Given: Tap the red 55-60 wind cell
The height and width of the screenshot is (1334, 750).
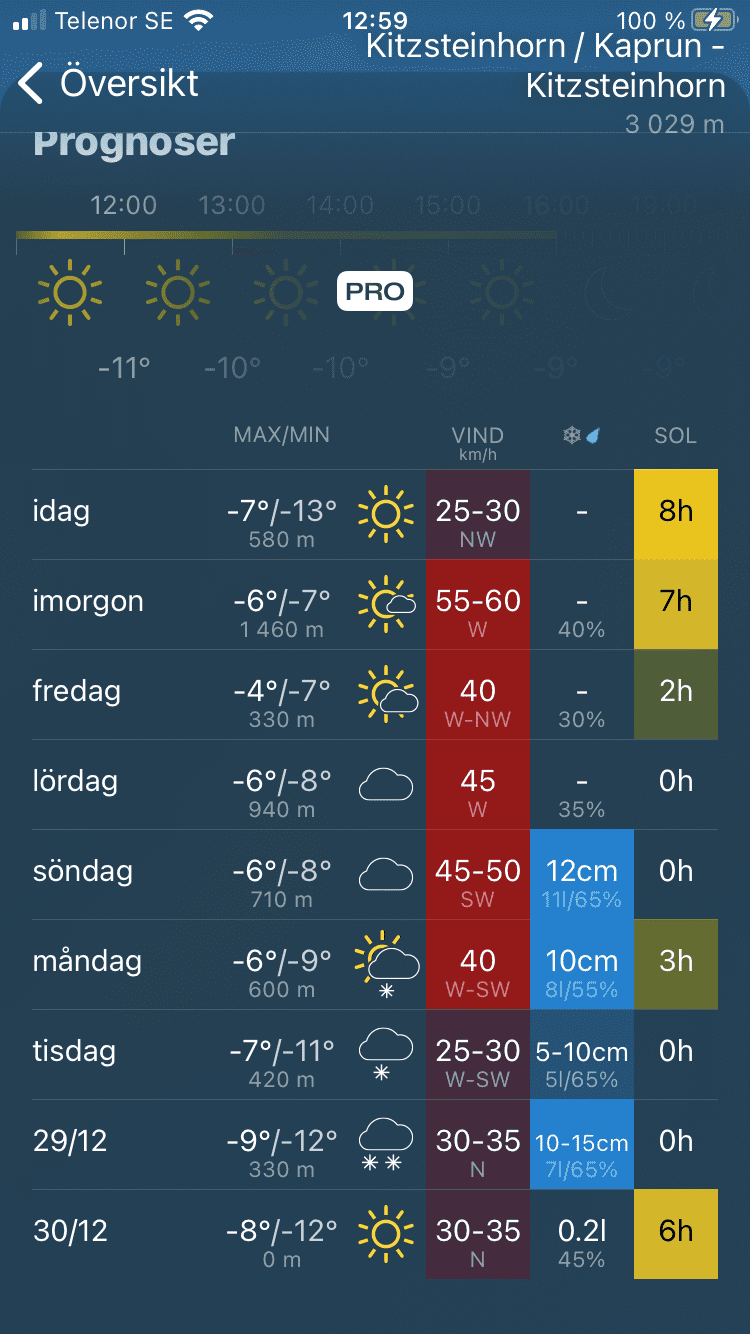Looking at the screenshot, I should 478,604.
